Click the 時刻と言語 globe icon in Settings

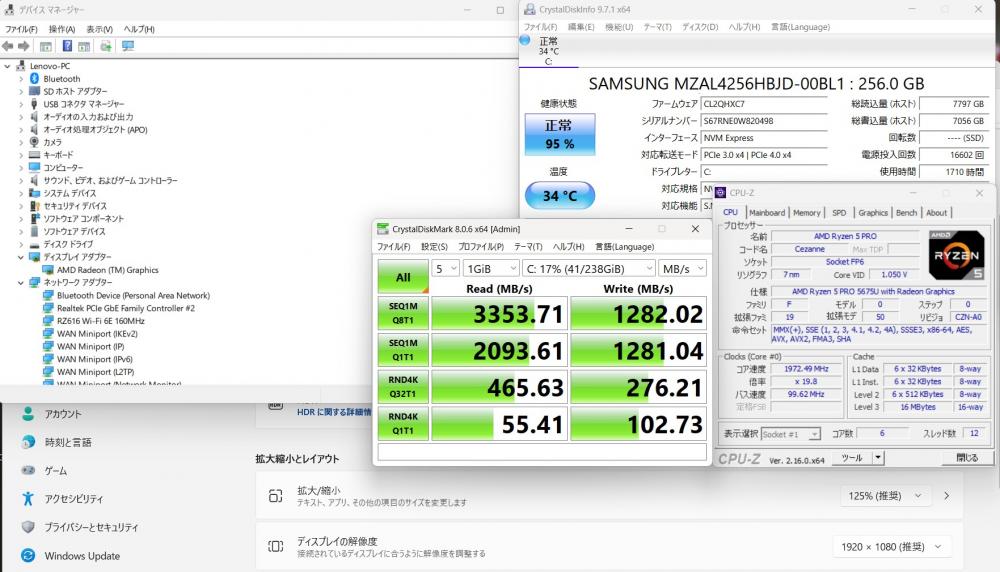point(28,442)
